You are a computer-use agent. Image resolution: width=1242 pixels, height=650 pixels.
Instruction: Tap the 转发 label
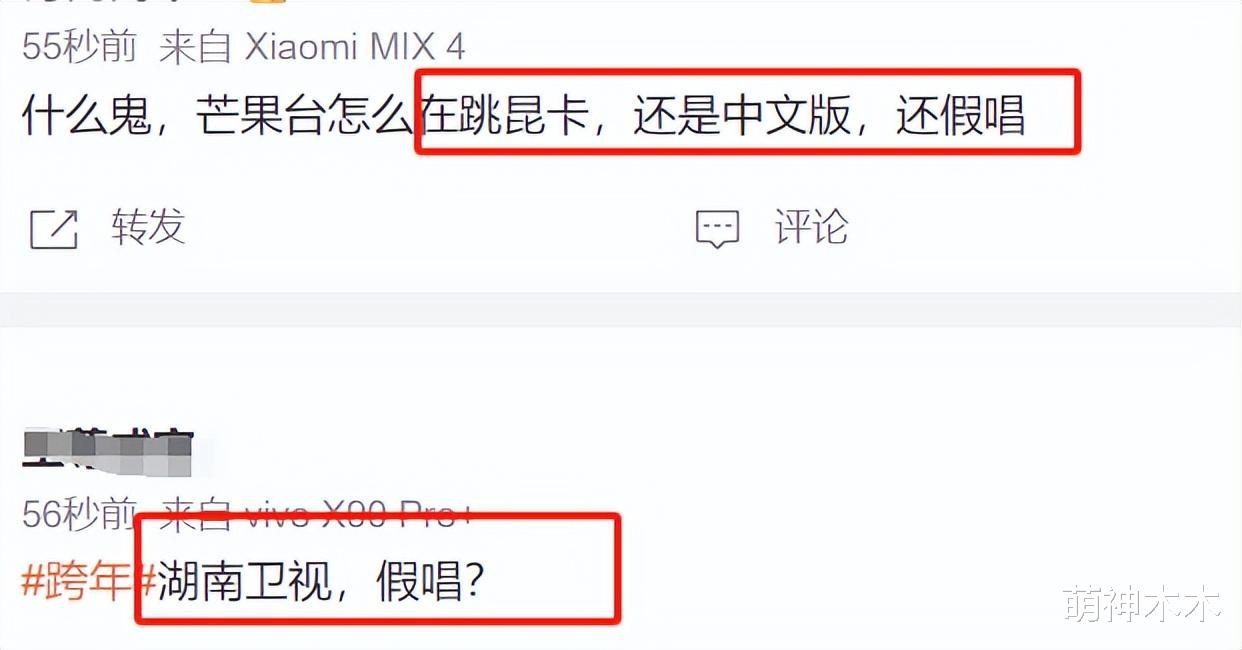tap(148, 227)
